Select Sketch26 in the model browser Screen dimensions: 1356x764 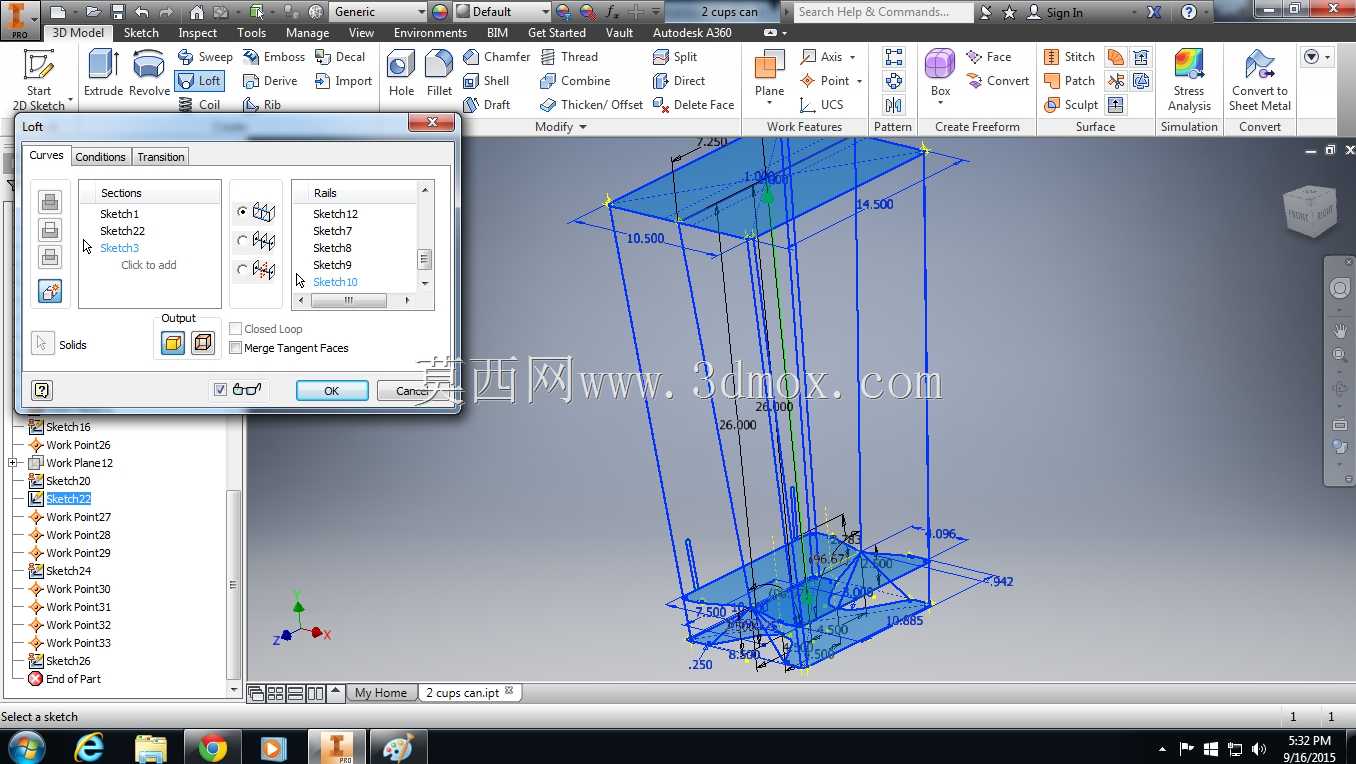point(68,661)
